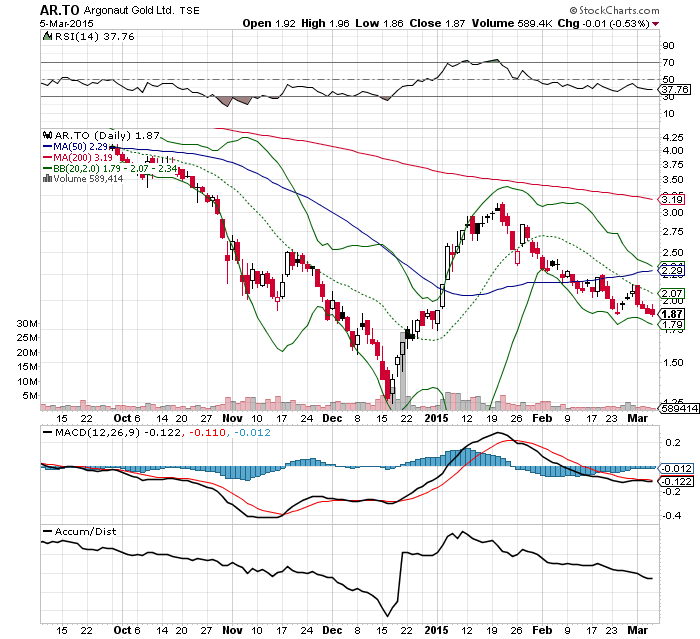Click the 1.79 lower Bollinger band tag

click(x=671, y=325)
